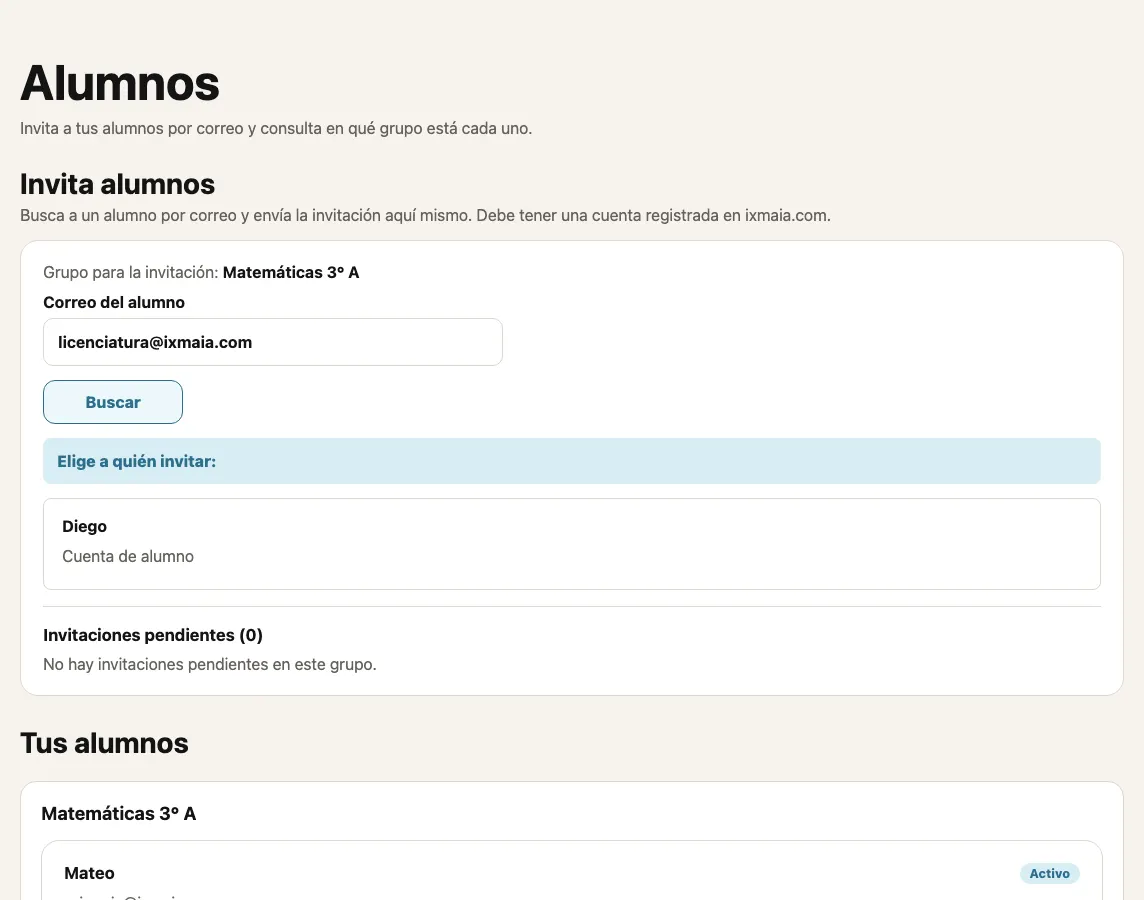
Task: Click the Invitaciones pendientes (0) label
Action: [152, 635]
